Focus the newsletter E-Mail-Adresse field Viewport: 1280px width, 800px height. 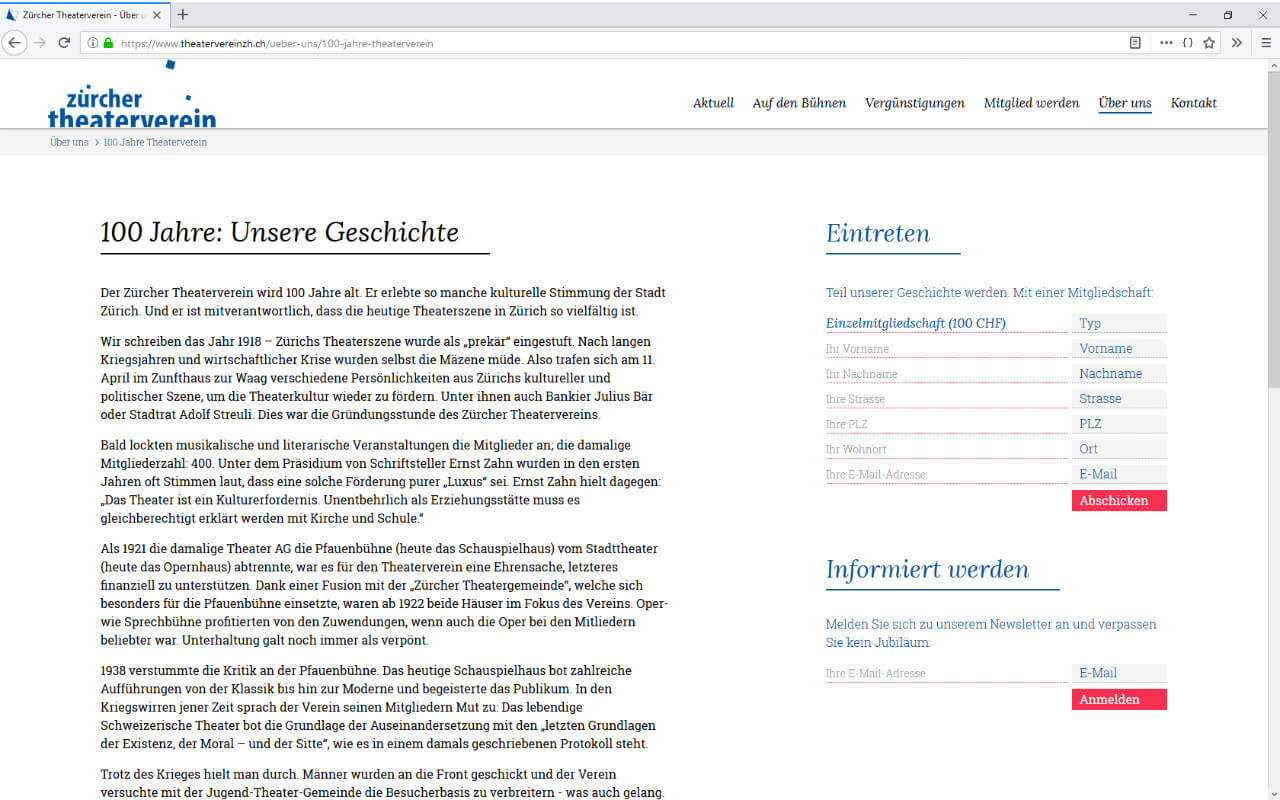click(x=946, y=673)
